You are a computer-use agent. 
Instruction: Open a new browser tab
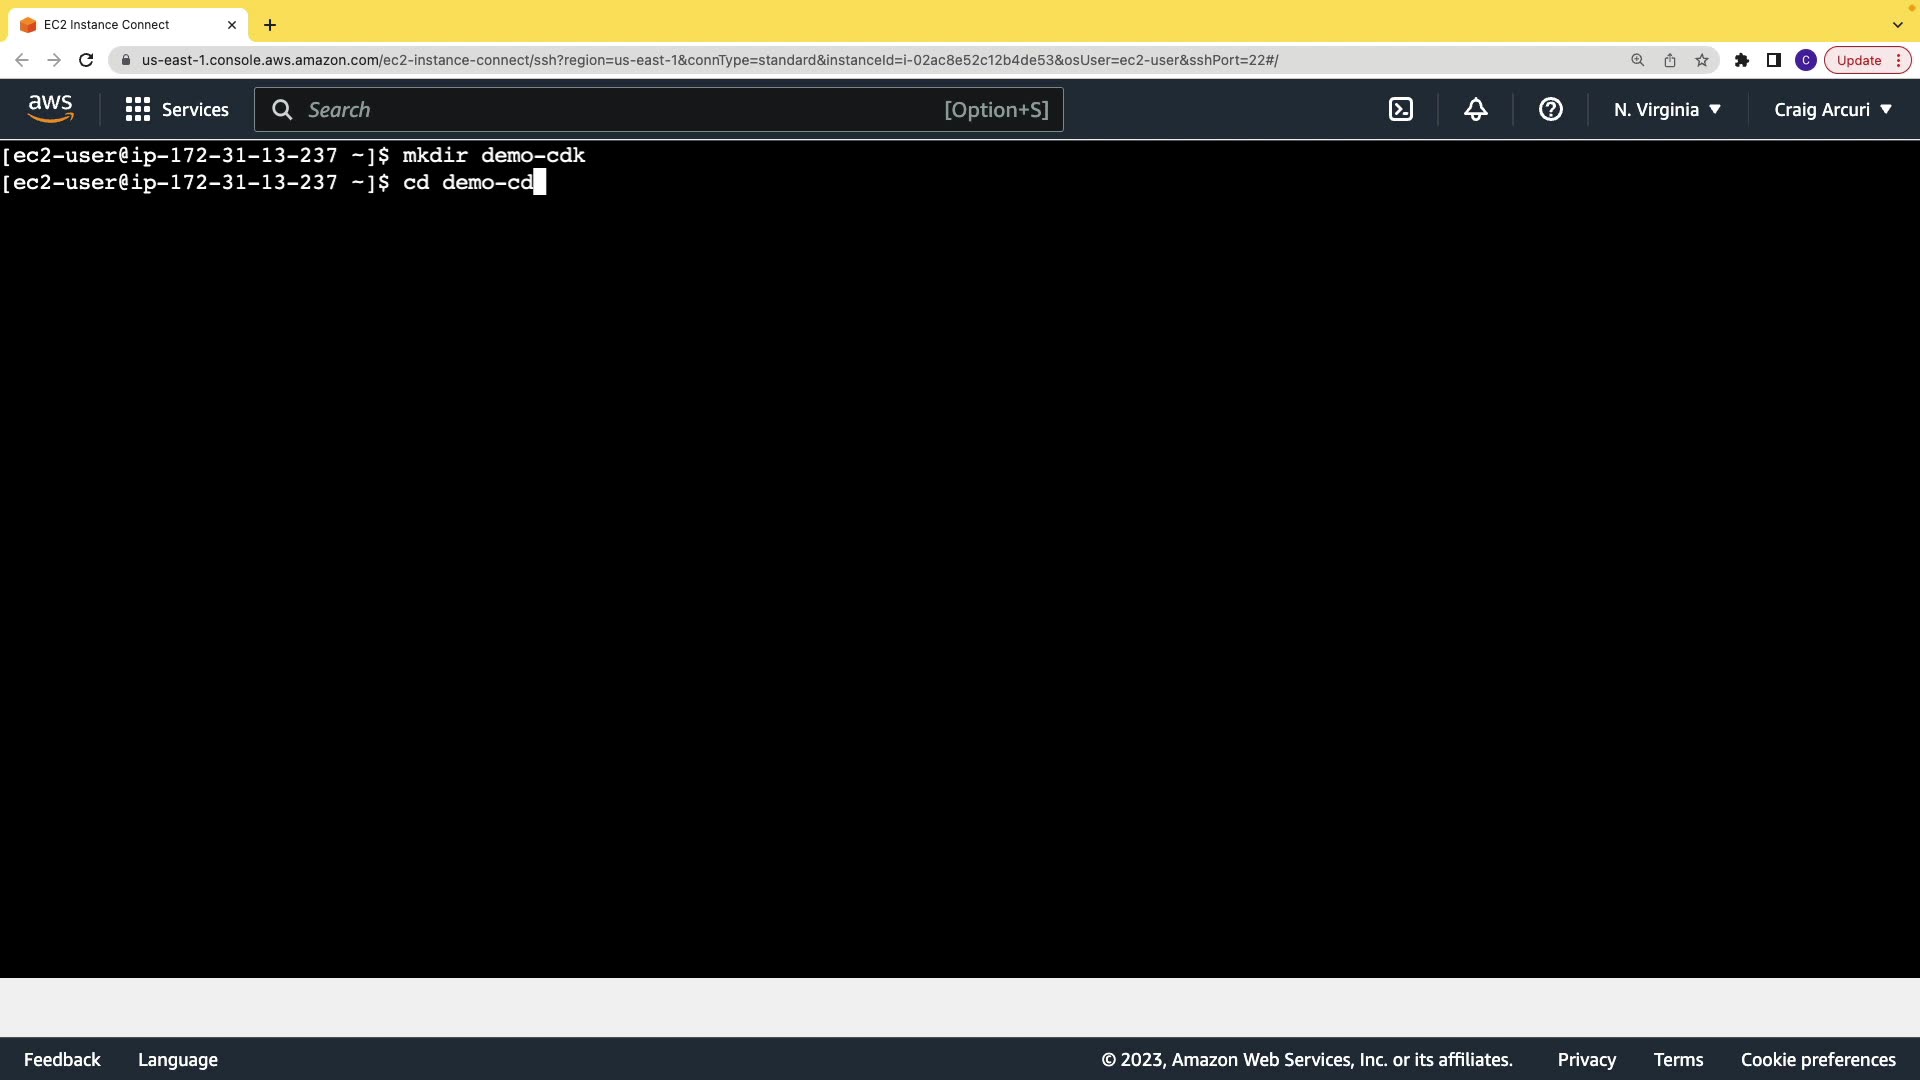click(x=270, y=25)
